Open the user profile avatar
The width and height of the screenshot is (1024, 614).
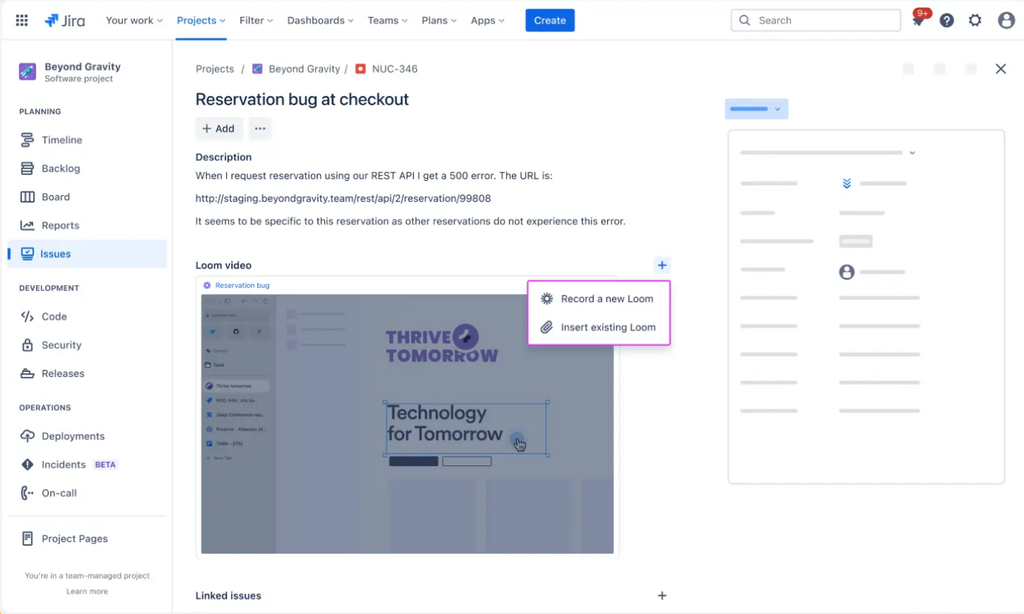coord(1006,20)
